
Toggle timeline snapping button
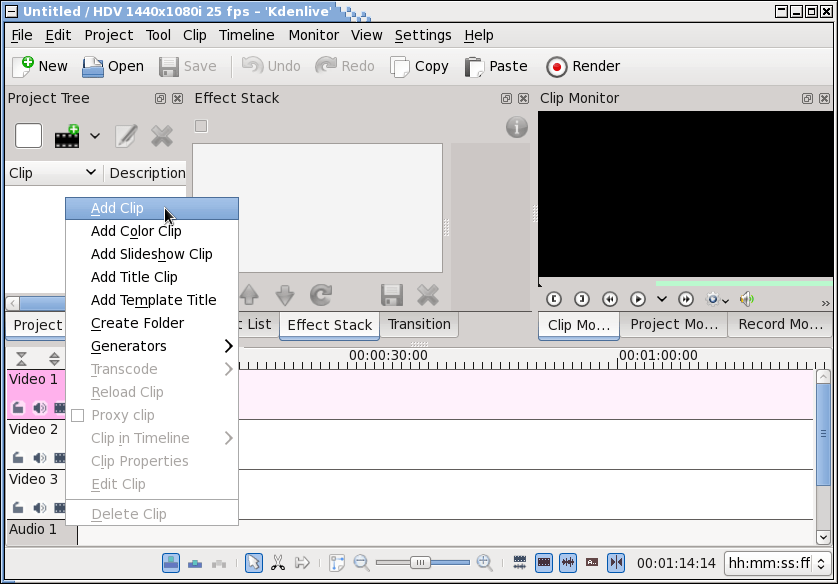616,563
